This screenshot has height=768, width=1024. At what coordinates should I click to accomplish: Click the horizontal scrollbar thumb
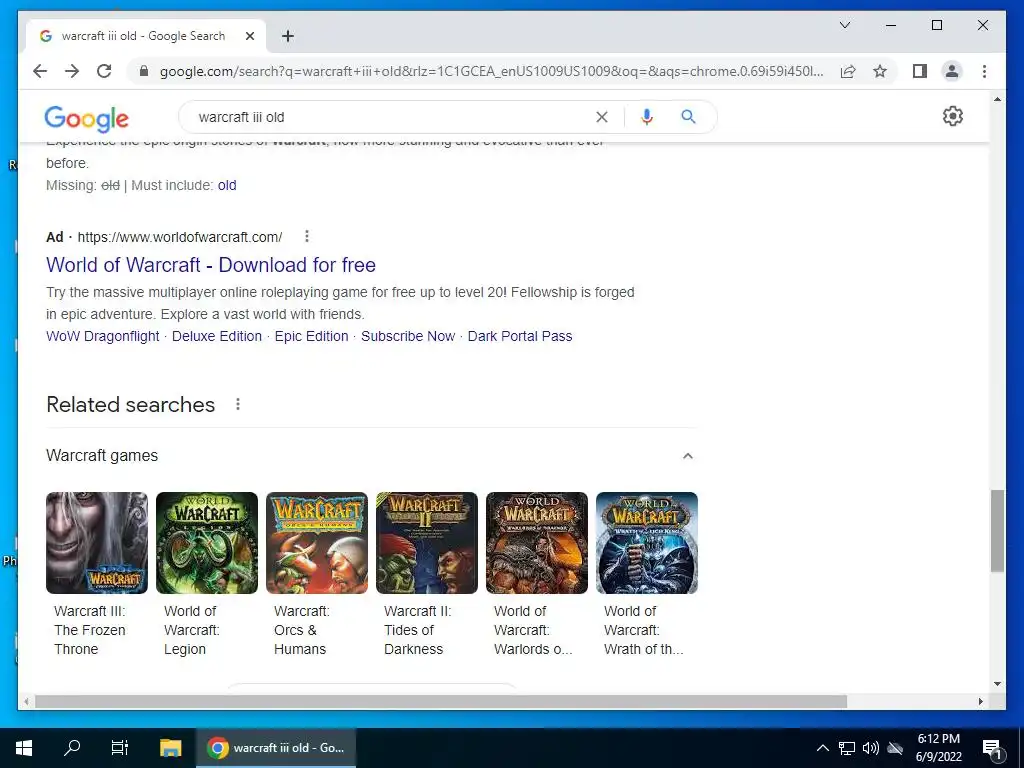click(x=441, y=702)
